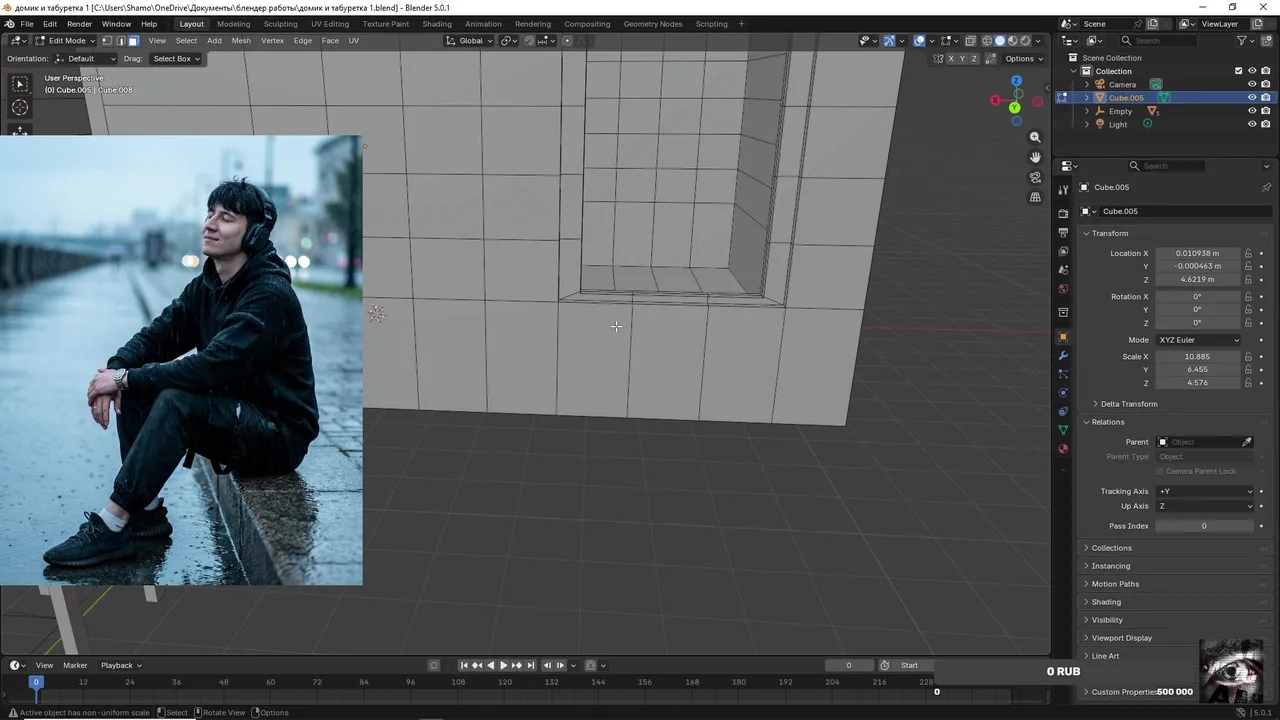Open the Vertex menu

[272, 41]
